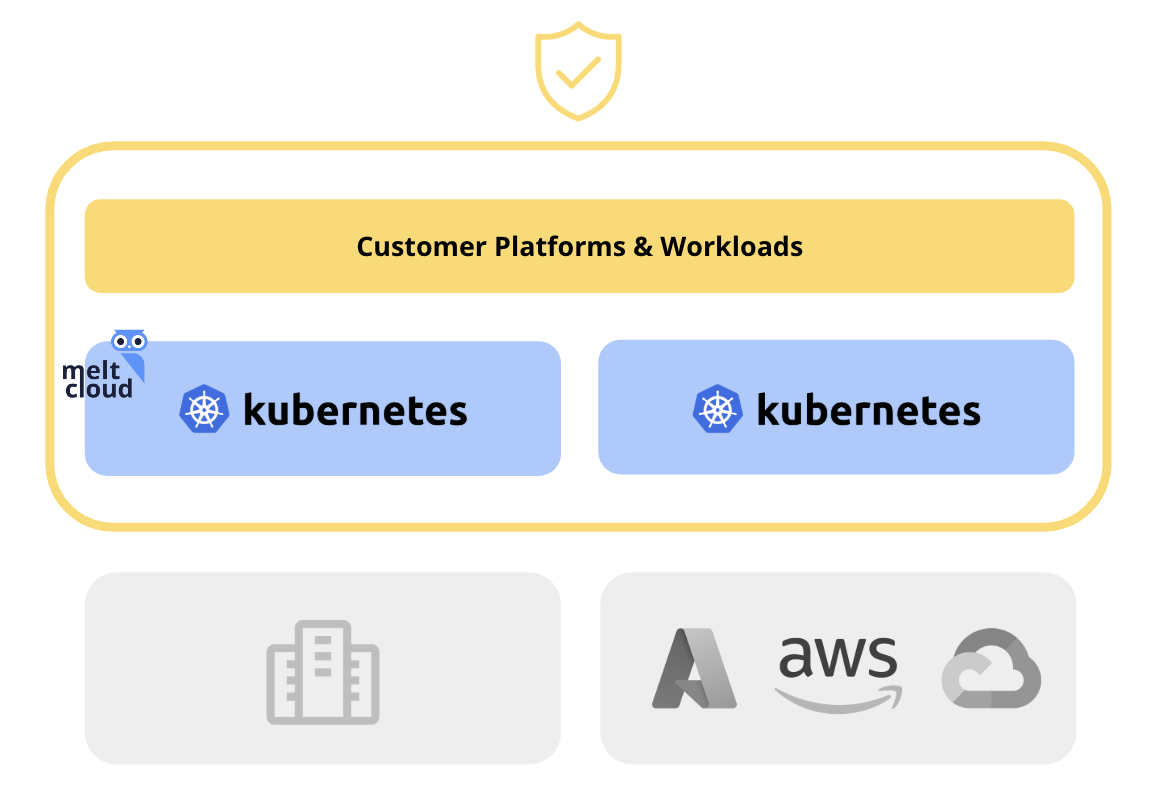This screenshot has width=1156, height=812.
Task: Click the office building on-premises icon
Action: click(323, 672)
